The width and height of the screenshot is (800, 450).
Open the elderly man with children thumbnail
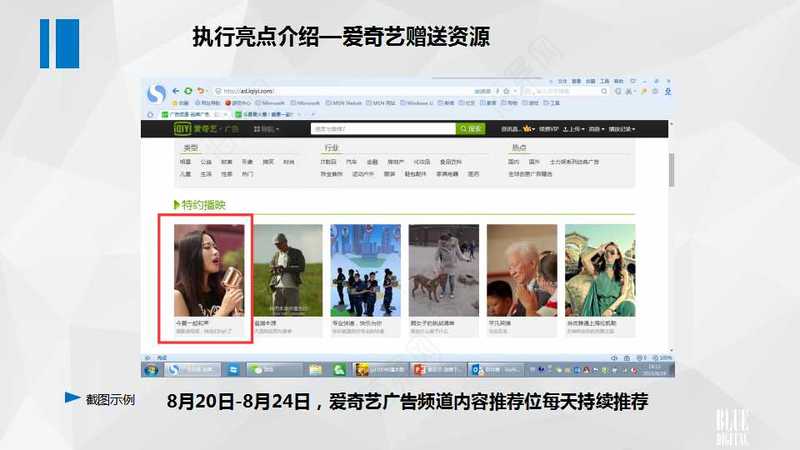coord(522,270)
